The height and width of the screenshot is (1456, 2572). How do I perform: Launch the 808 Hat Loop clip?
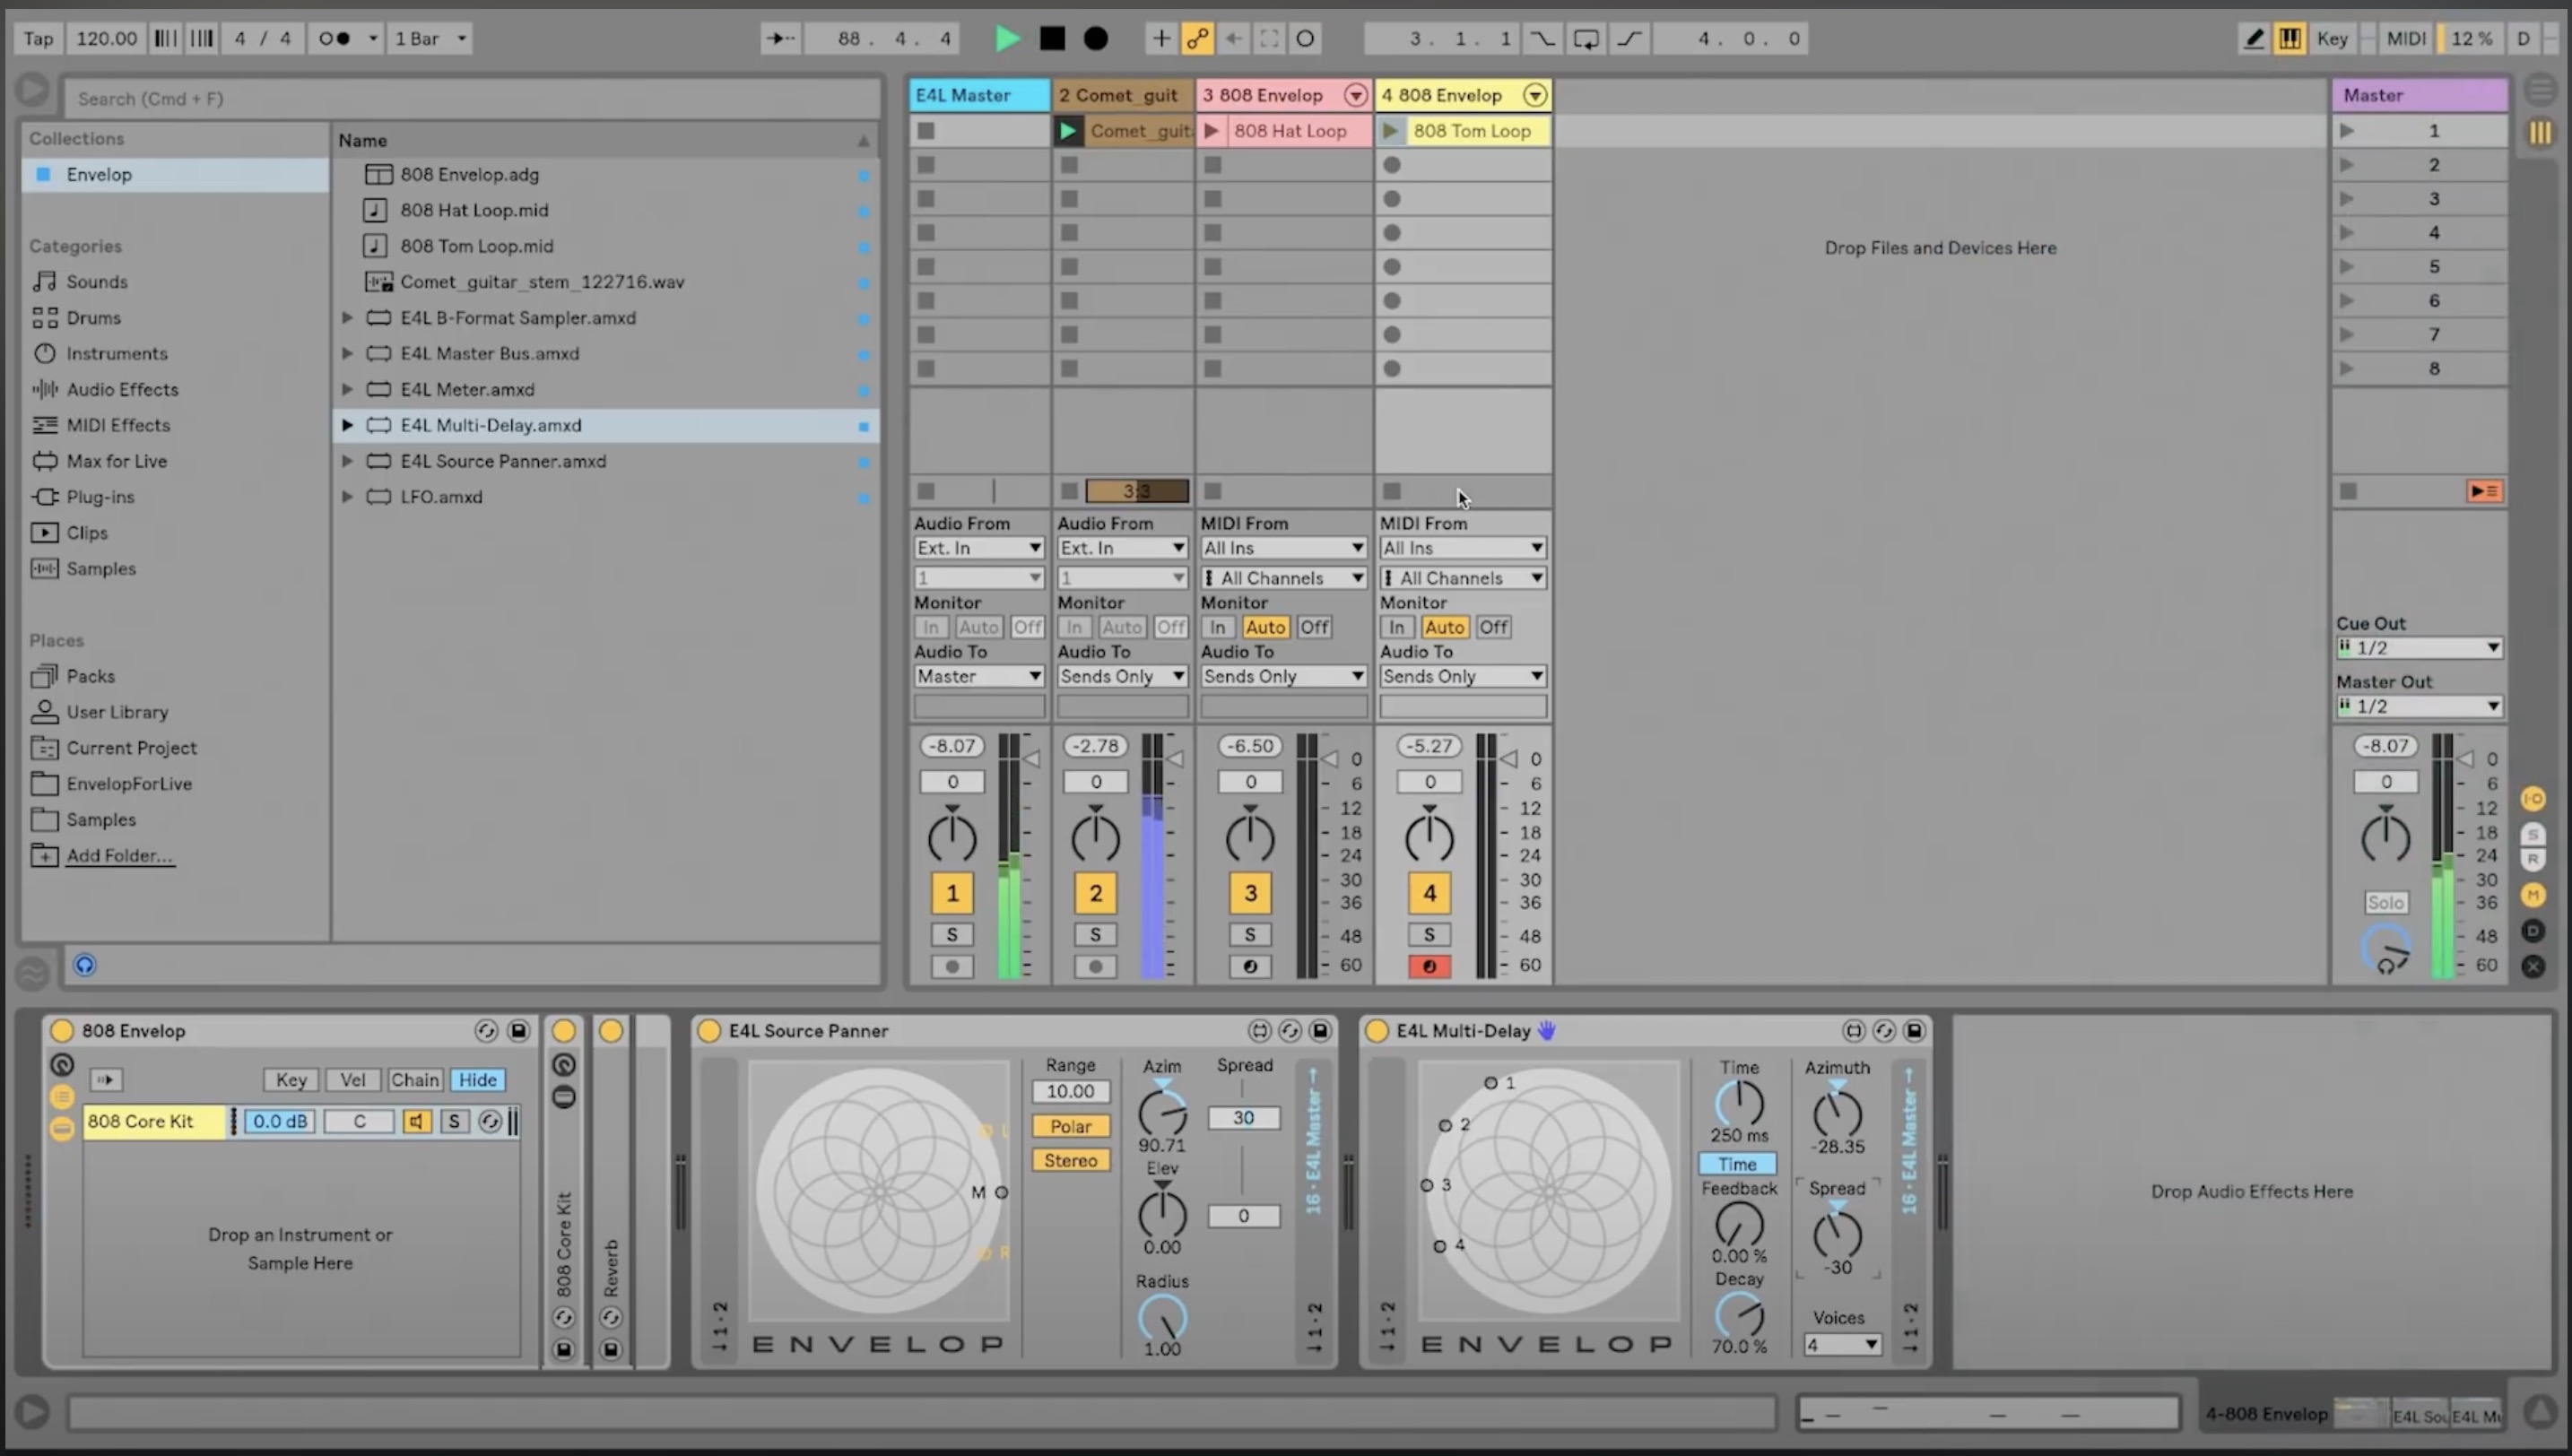tap(1212, 131)
